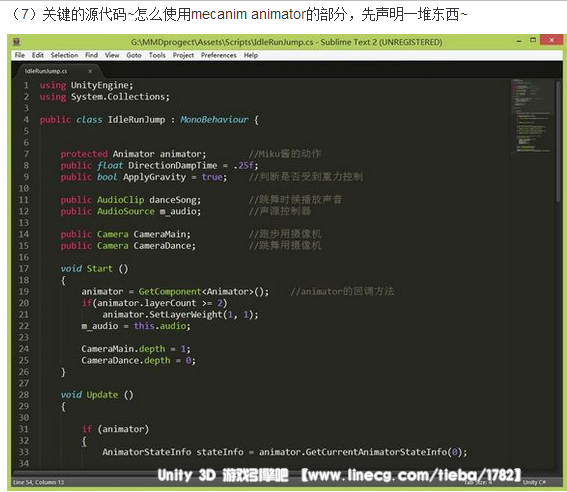The width and height of the screenshot is (567, 492).
Task: Click the Sublime Text title bar icon
Action: coord(17,42)
